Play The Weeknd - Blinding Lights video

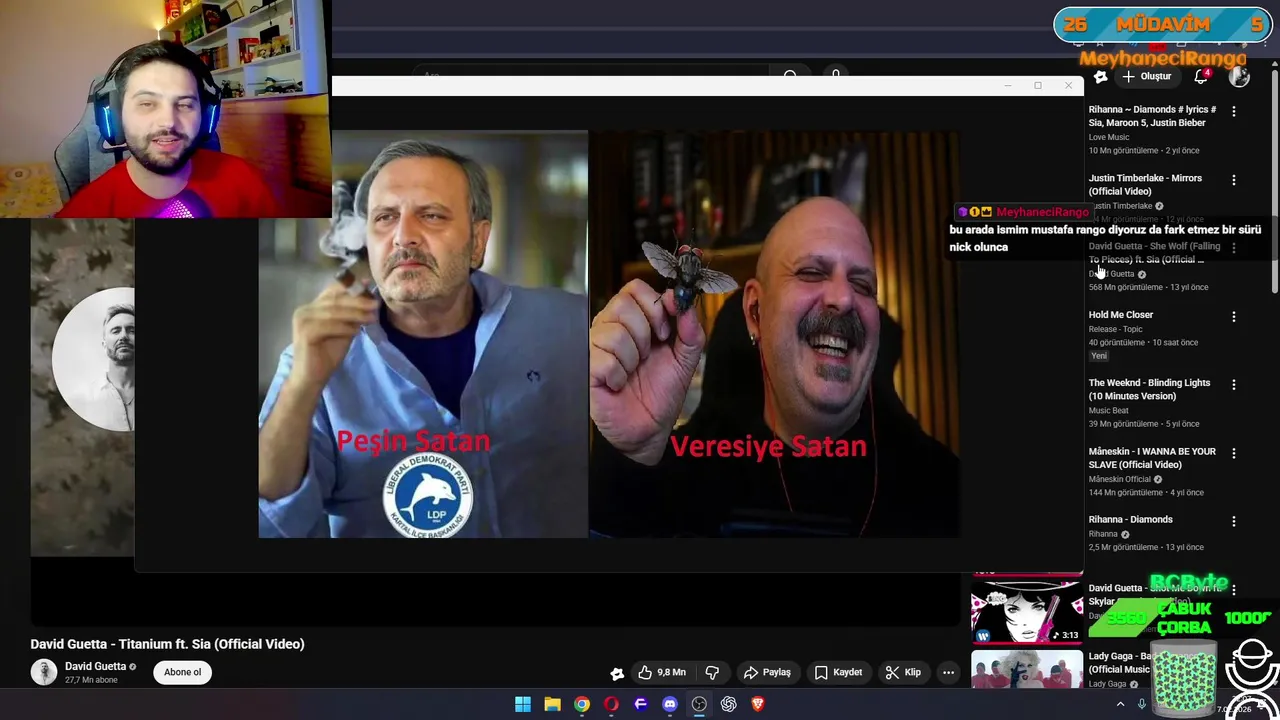click(x=1149, y=389)
